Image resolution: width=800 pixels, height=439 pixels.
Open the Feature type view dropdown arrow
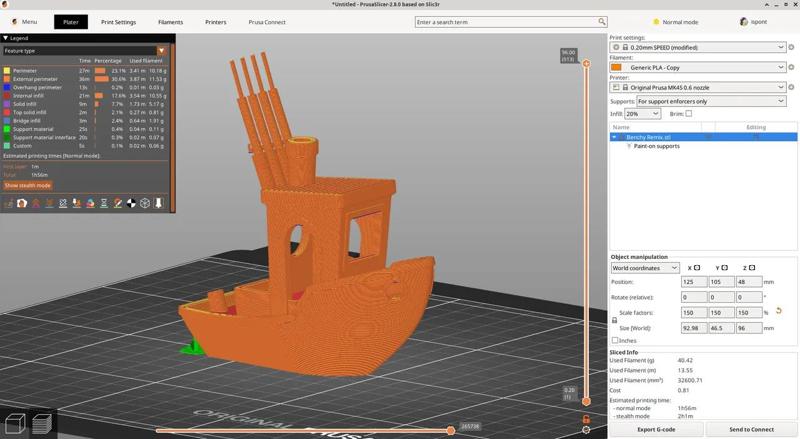coord(161,51)
